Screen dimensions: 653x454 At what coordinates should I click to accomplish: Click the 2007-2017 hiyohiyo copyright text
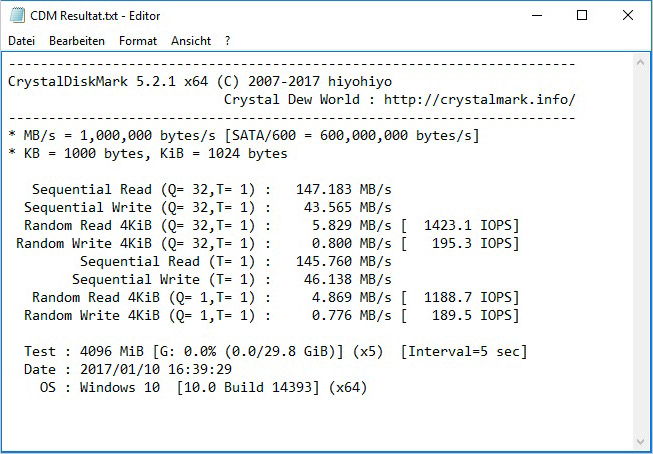pyautogui.click(x=320, y=81)
